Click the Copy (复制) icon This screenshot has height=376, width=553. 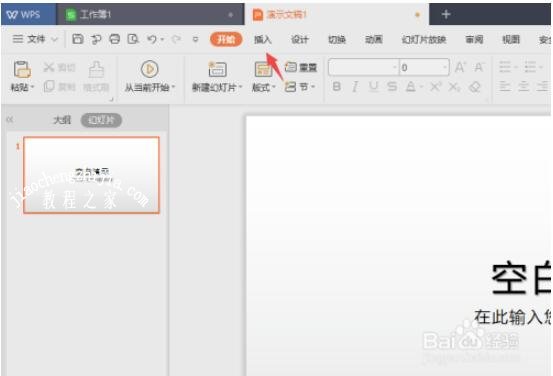tap(49, 86)
